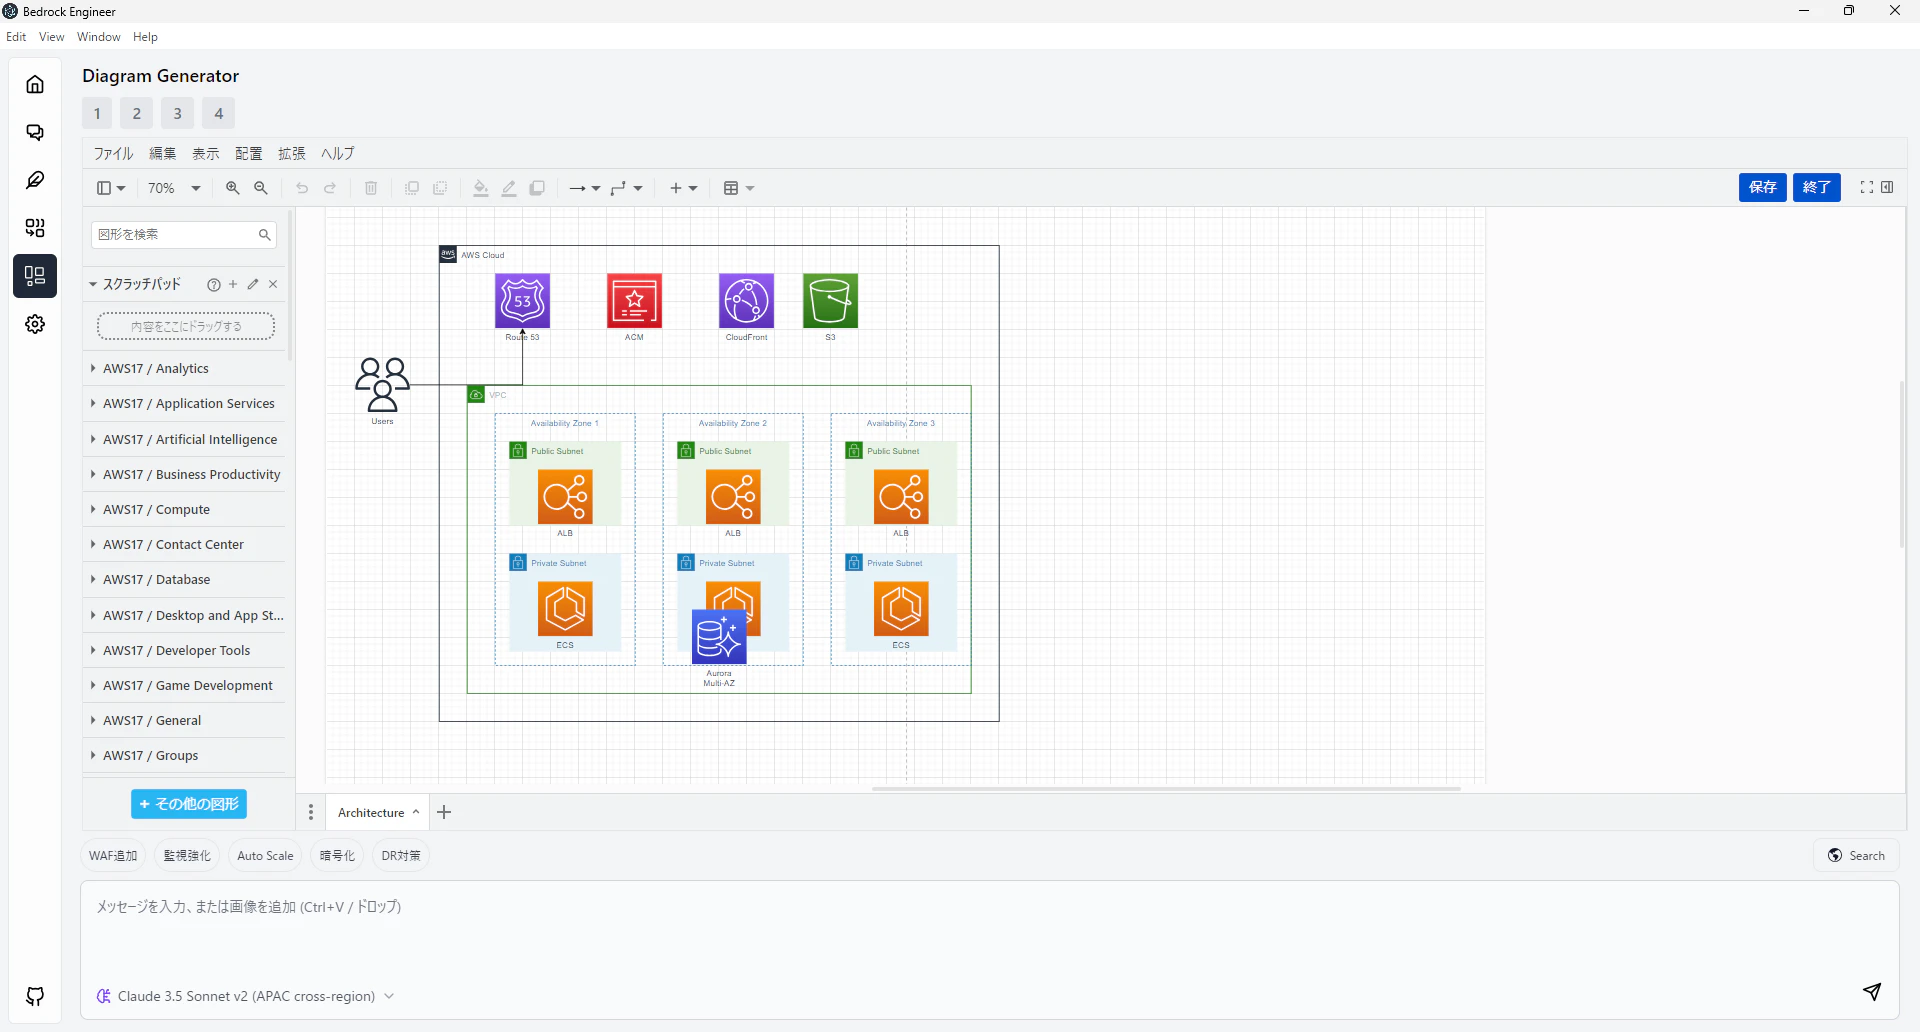The height and width of the screenshot is (1032, 1920).
Task: Click the その他の図形 more shapes button
Action: 189,804
